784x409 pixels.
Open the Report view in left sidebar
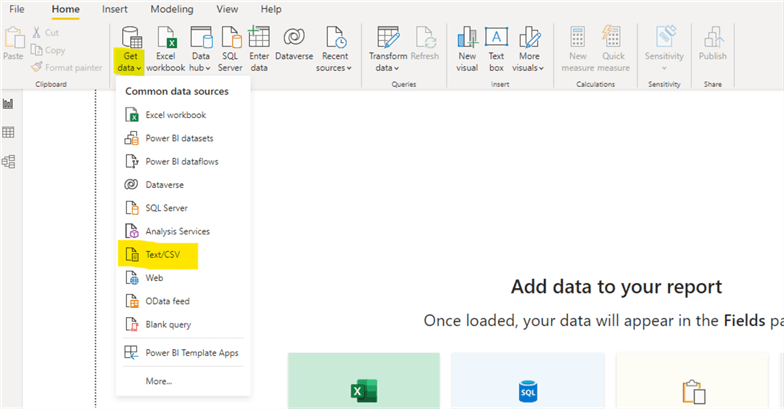point(8,104)
